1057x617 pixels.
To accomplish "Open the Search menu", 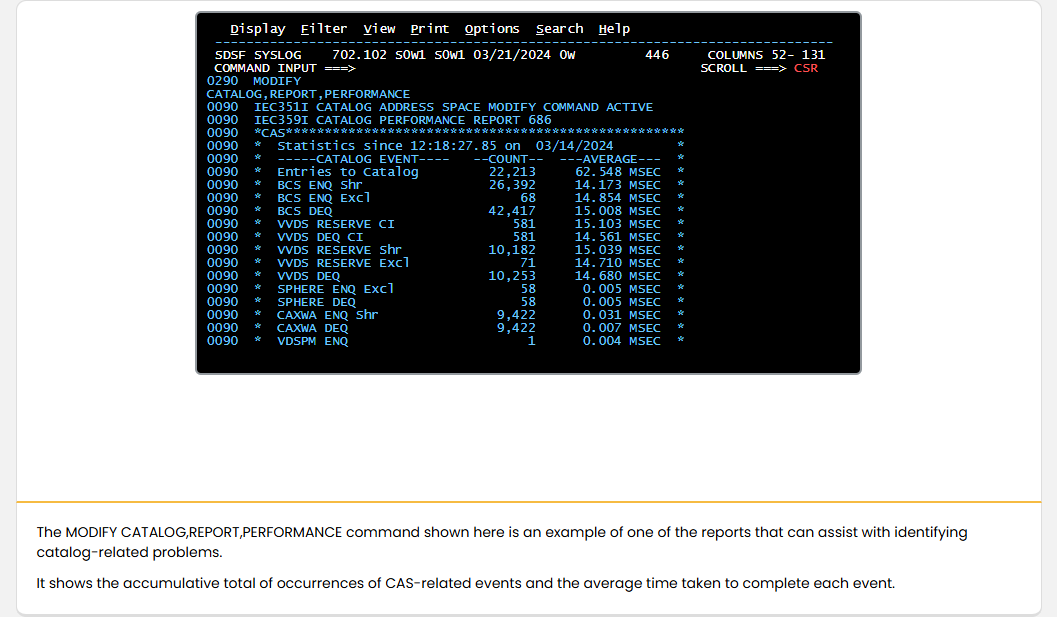I will 560,29.
